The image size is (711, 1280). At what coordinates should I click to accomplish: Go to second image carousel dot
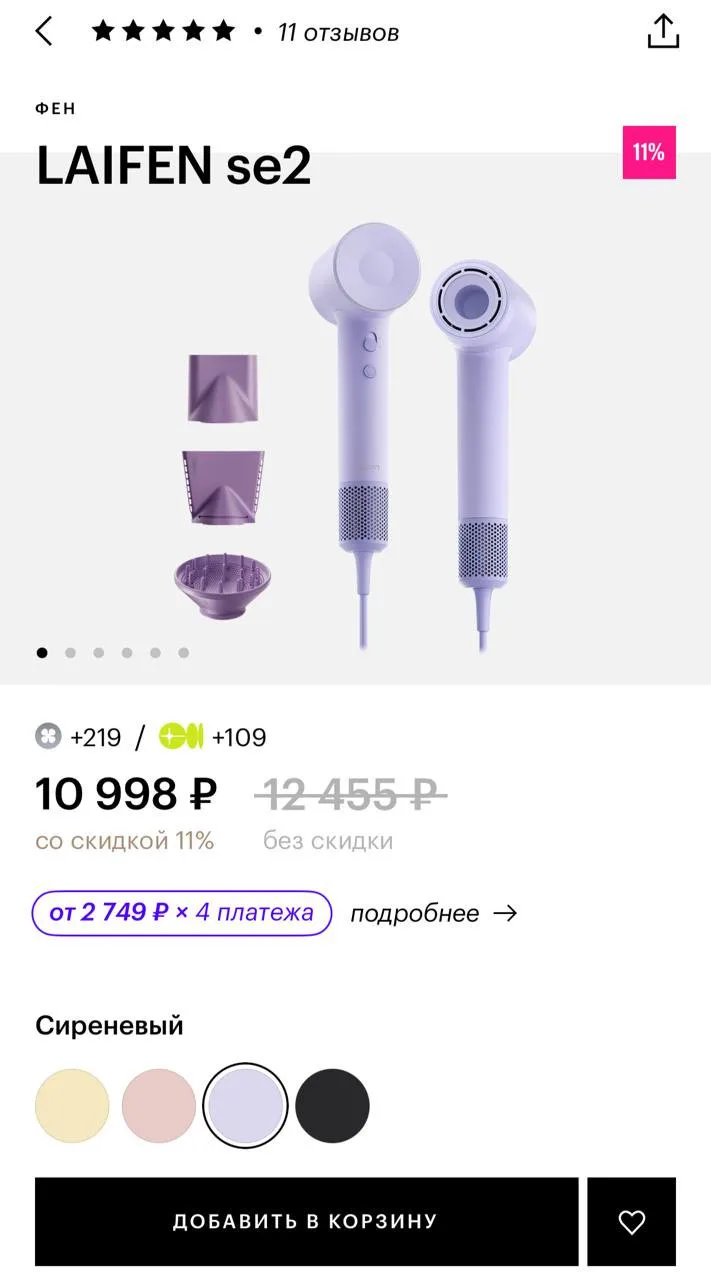point(70,653)
